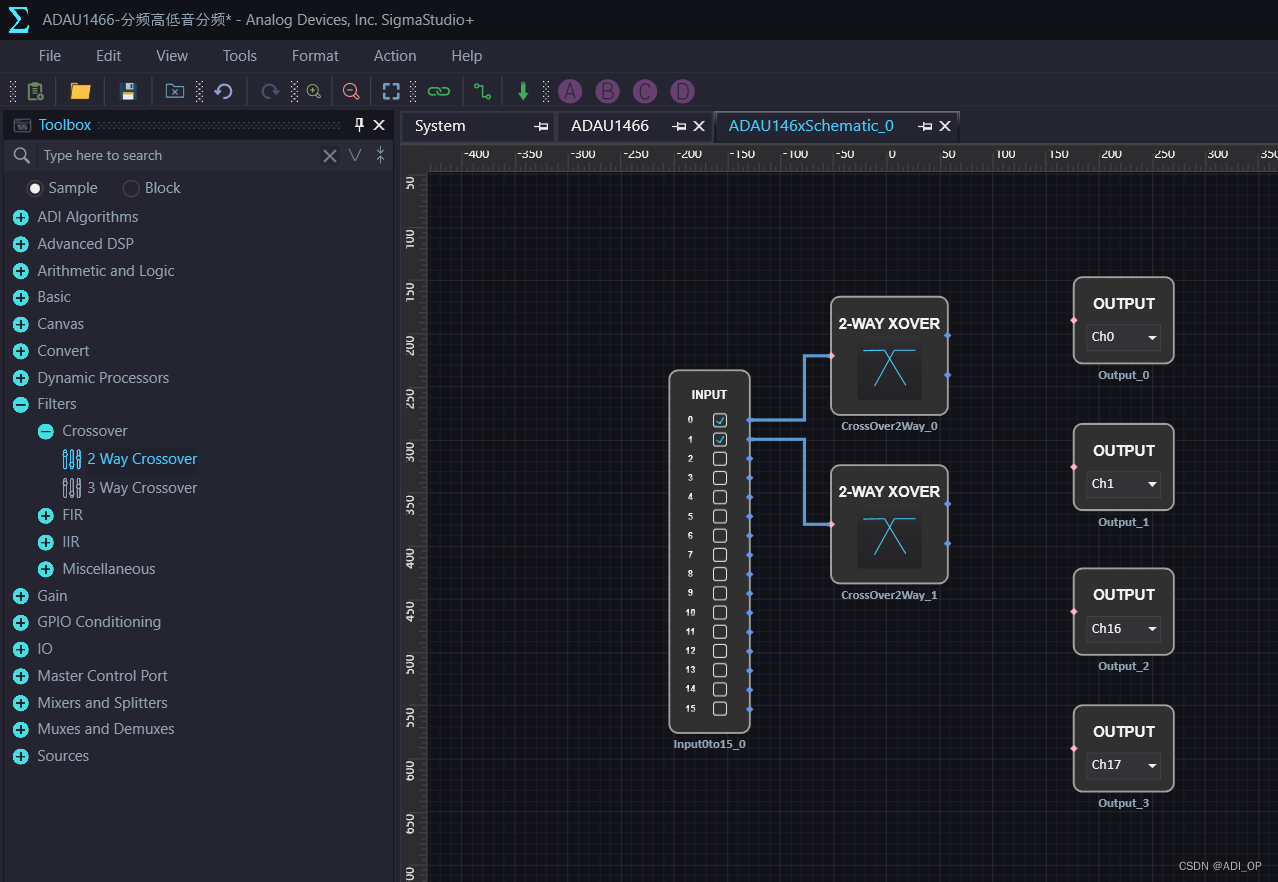Save project with the floppy disk icon

128,91
